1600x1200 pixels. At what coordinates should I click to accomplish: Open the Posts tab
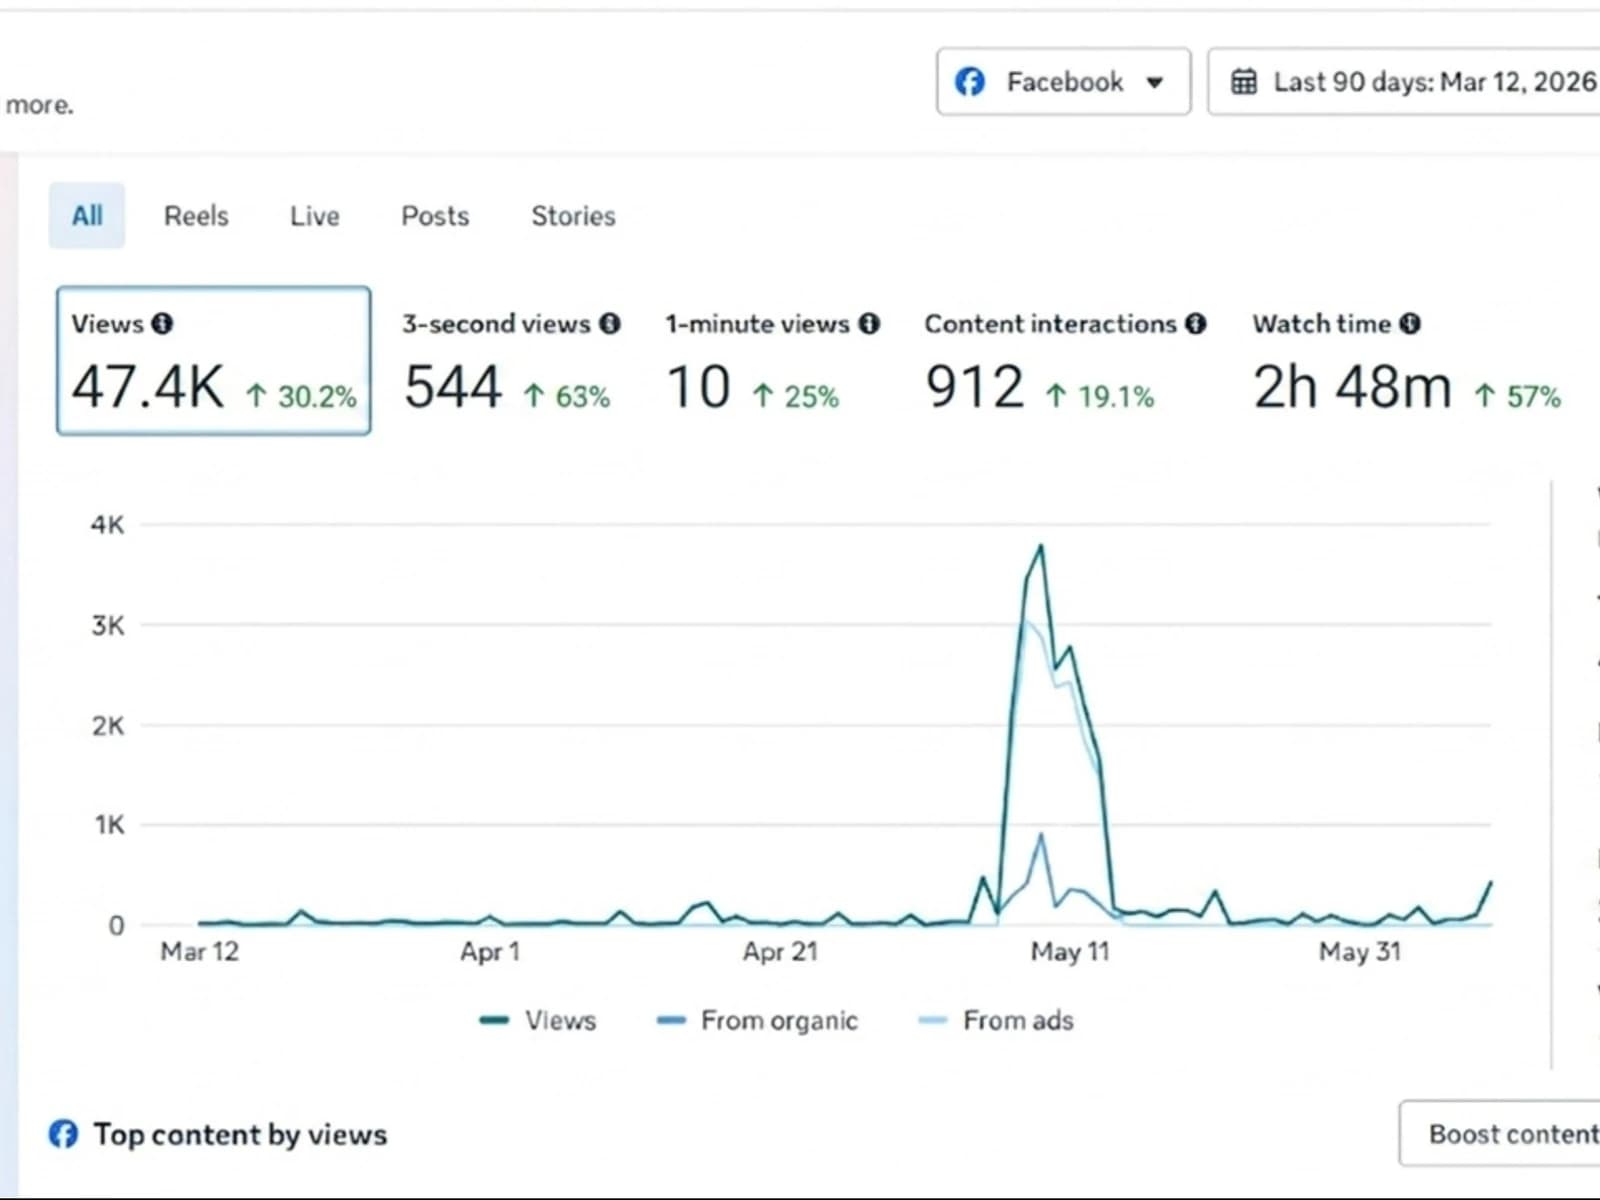435,216
